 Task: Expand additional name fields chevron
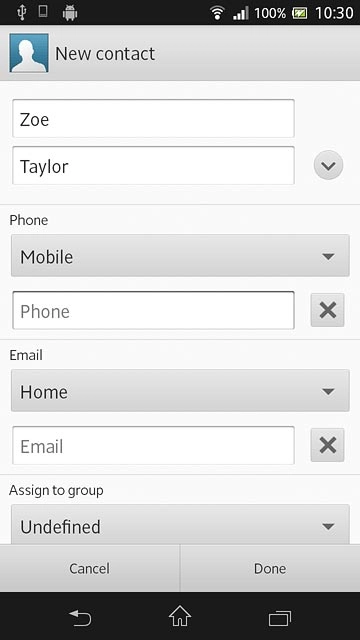coord(328,165)
